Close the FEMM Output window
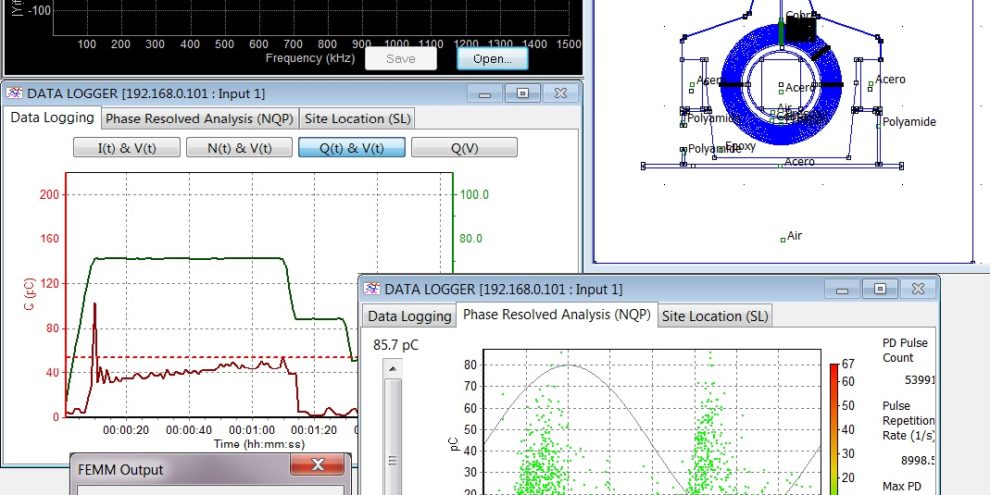Viewport: 990px width, 495px height. (x=319, y=465)
